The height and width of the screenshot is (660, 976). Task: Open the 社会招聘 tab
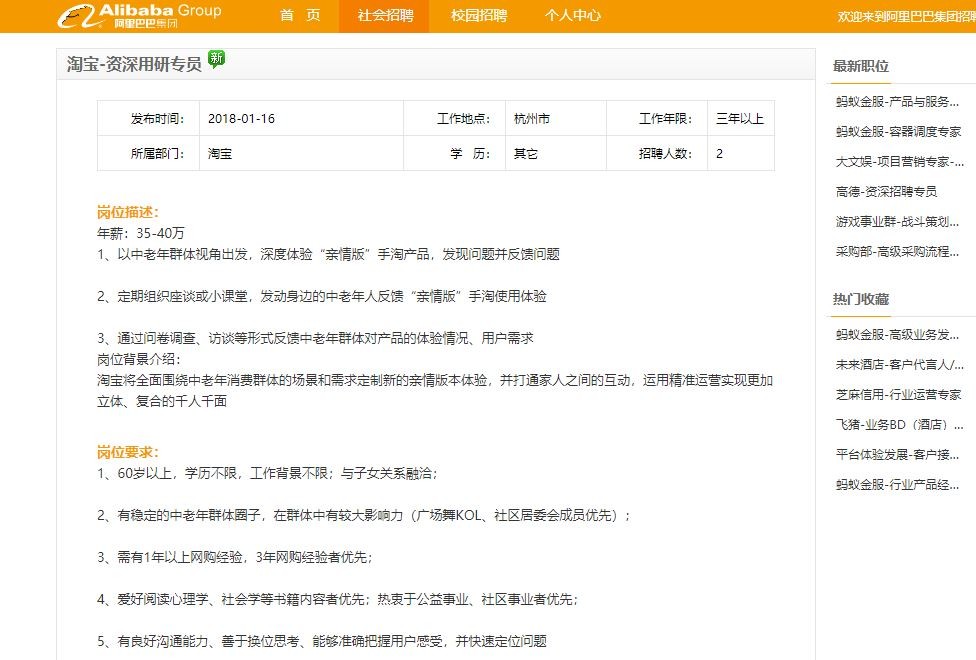(384, 16)
